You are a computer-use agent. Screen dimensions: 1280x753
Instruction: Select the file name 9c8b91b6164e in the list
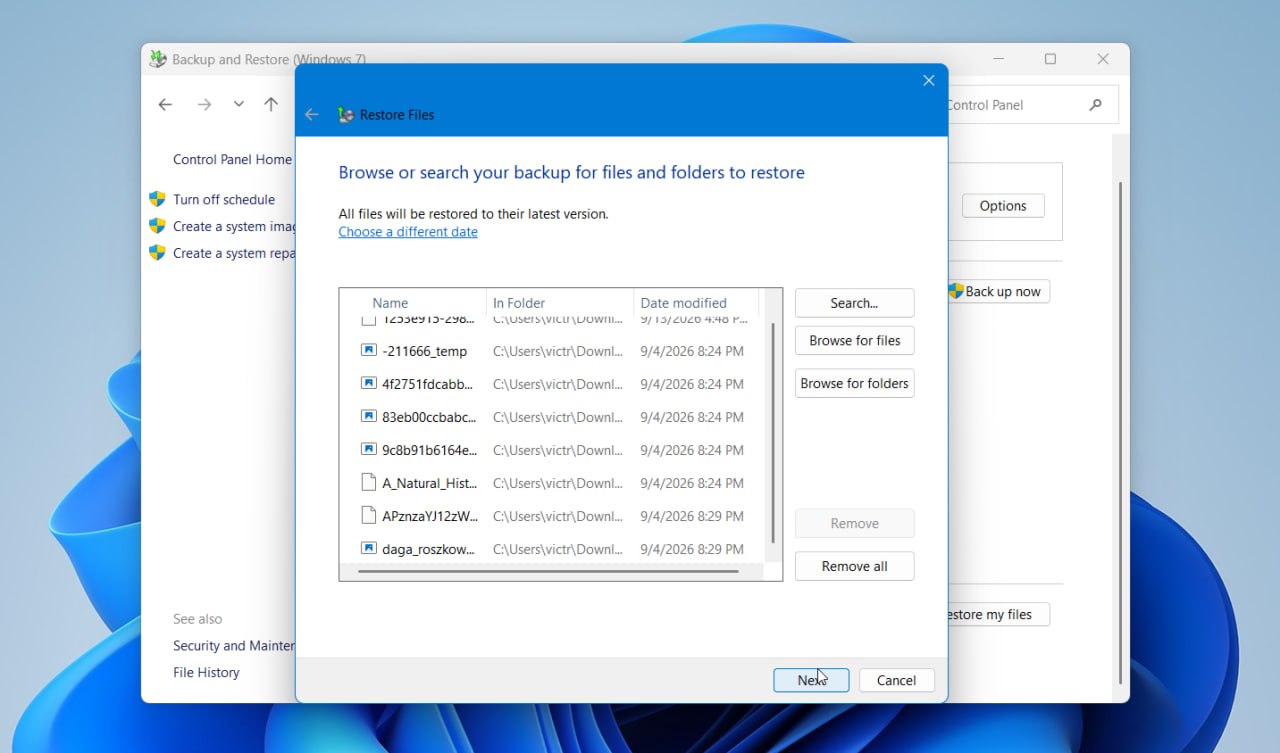coord(430,450)
